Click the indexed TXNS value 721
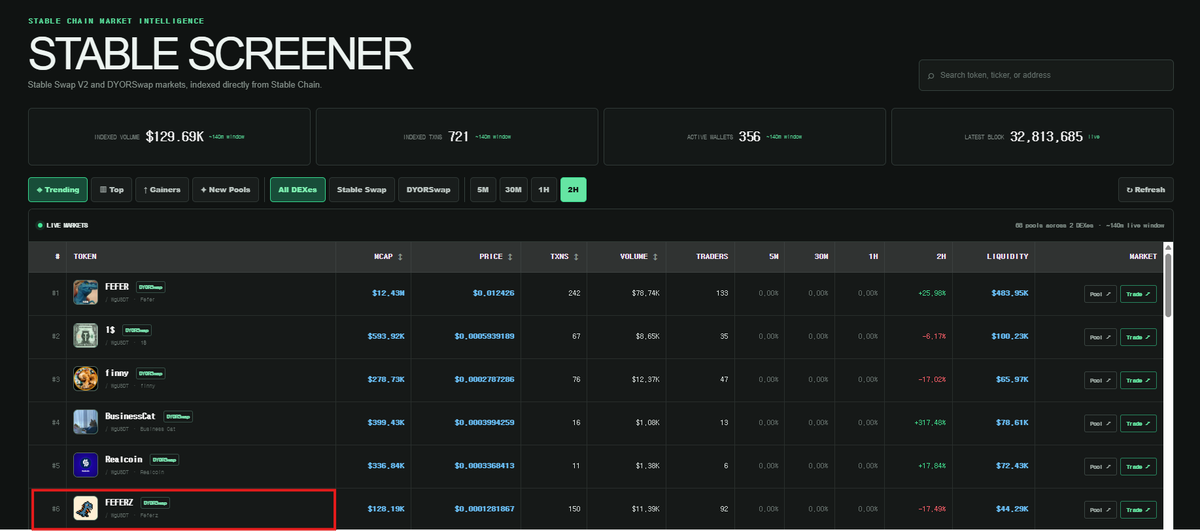Viewport: 1200px width, 531px height. [459, 137]
